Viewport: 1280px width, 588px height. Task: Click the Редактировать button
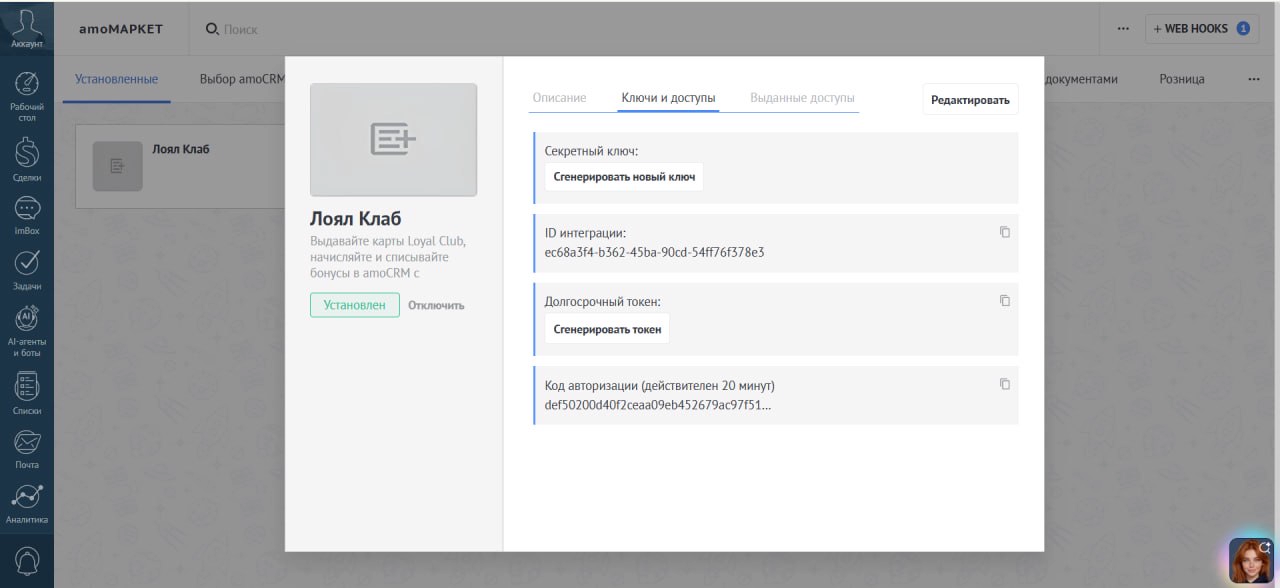[970, 99]
